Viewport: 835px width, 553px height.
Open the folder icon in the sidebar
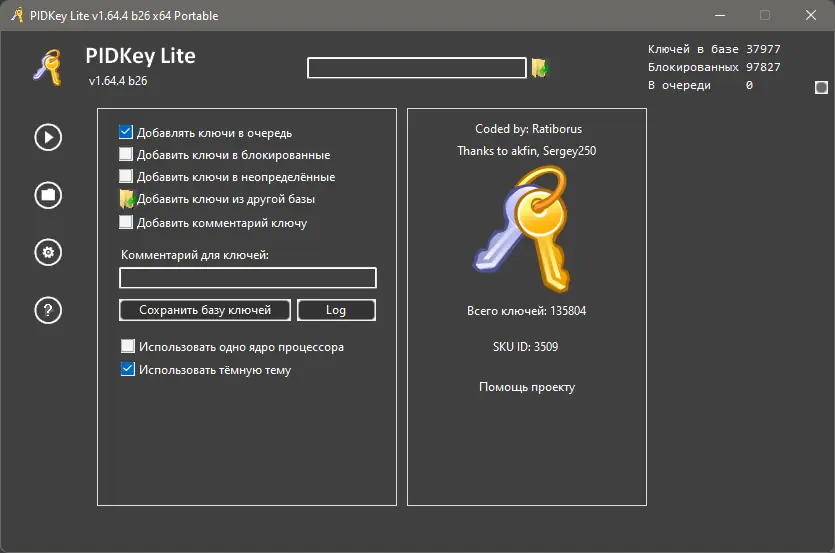point(48,195)
